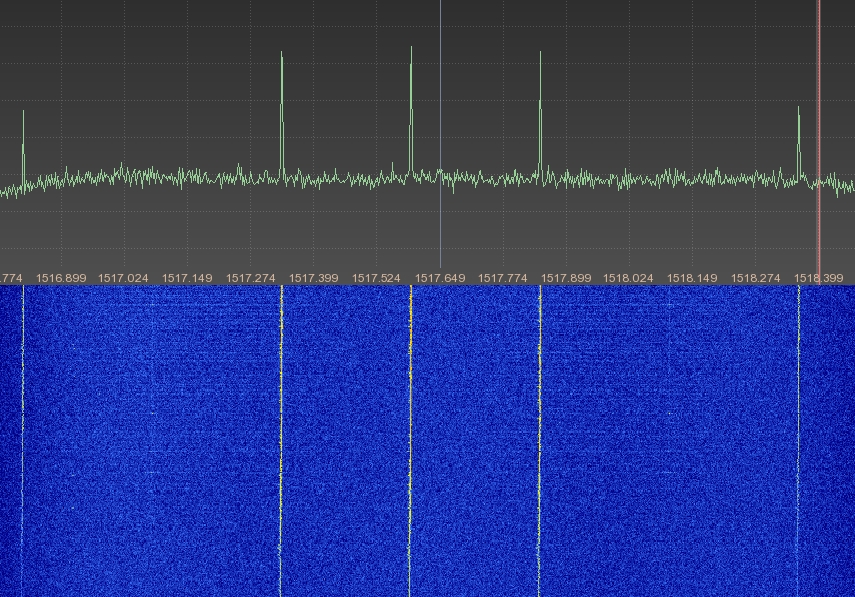Click the leftmost signal peak in spectrum
The height and width of the screenshot is (597, 855).
(23, 114)
